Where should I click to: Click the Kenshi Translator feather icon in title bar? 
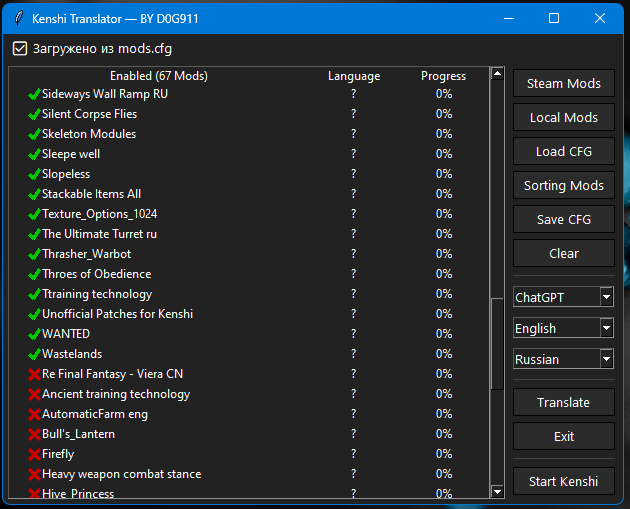click(18, 18)
